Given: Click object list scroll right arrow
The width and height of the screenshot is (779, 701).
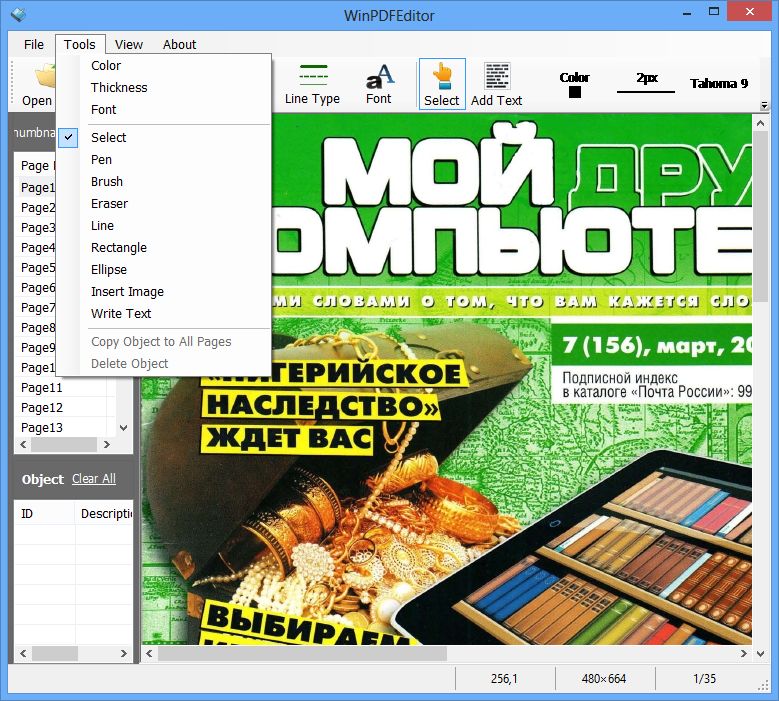Looking at the screenshot, I should (124, 653).
